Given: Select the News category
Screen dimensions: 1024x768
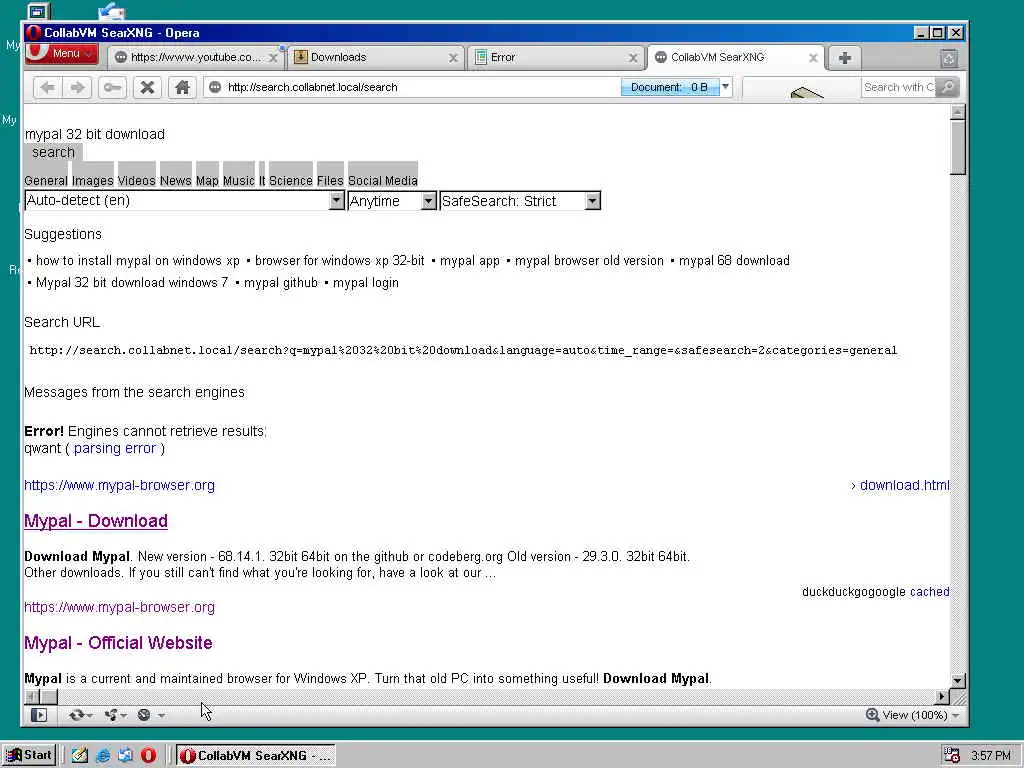Looking at the screenshot, I should point(176,180).
